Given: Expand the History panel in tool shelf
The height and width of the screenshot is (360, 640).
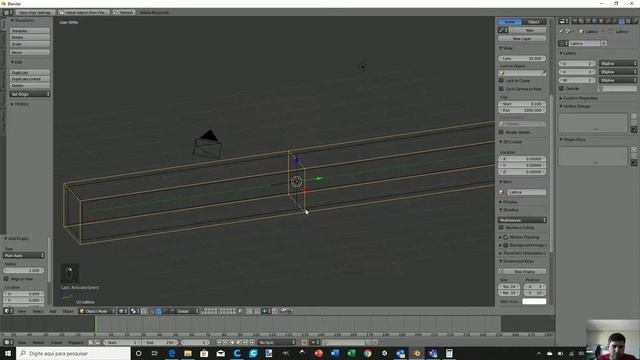Looking at the screenshot, I should 20,104.
